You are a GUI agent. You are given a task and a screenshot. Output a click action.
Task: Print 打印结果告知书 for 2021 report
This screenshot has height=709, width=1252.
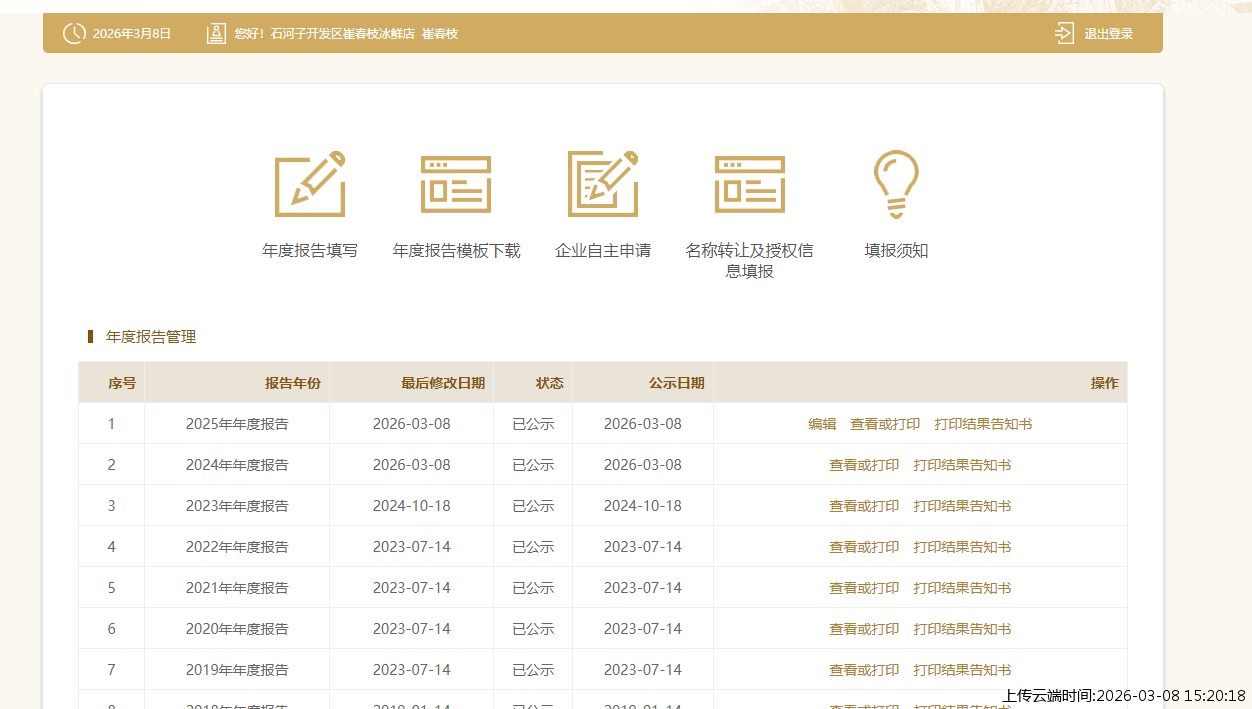(x=962, y=588)
